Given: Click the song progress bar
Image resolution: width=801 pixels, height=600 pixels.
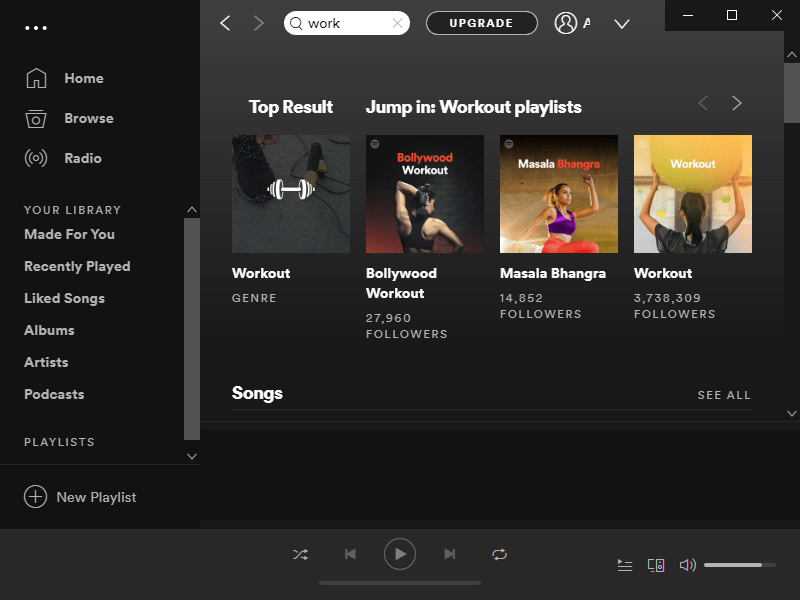Looking at the screenshot, I should (400, 583).
